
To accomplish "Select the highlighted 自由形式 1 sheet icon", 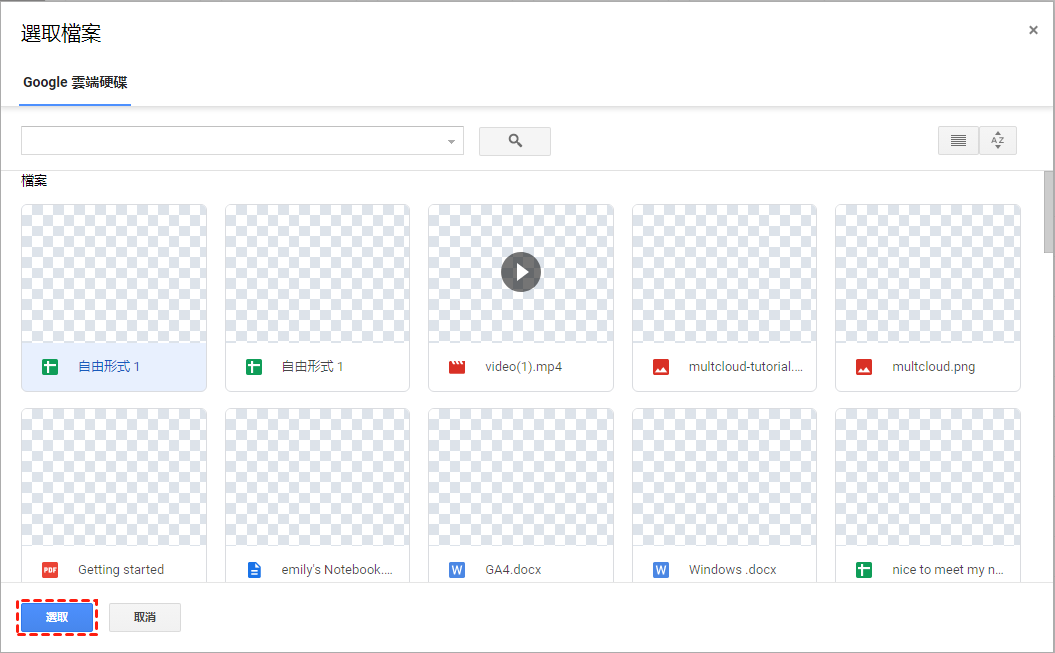I will coord(50,367).
